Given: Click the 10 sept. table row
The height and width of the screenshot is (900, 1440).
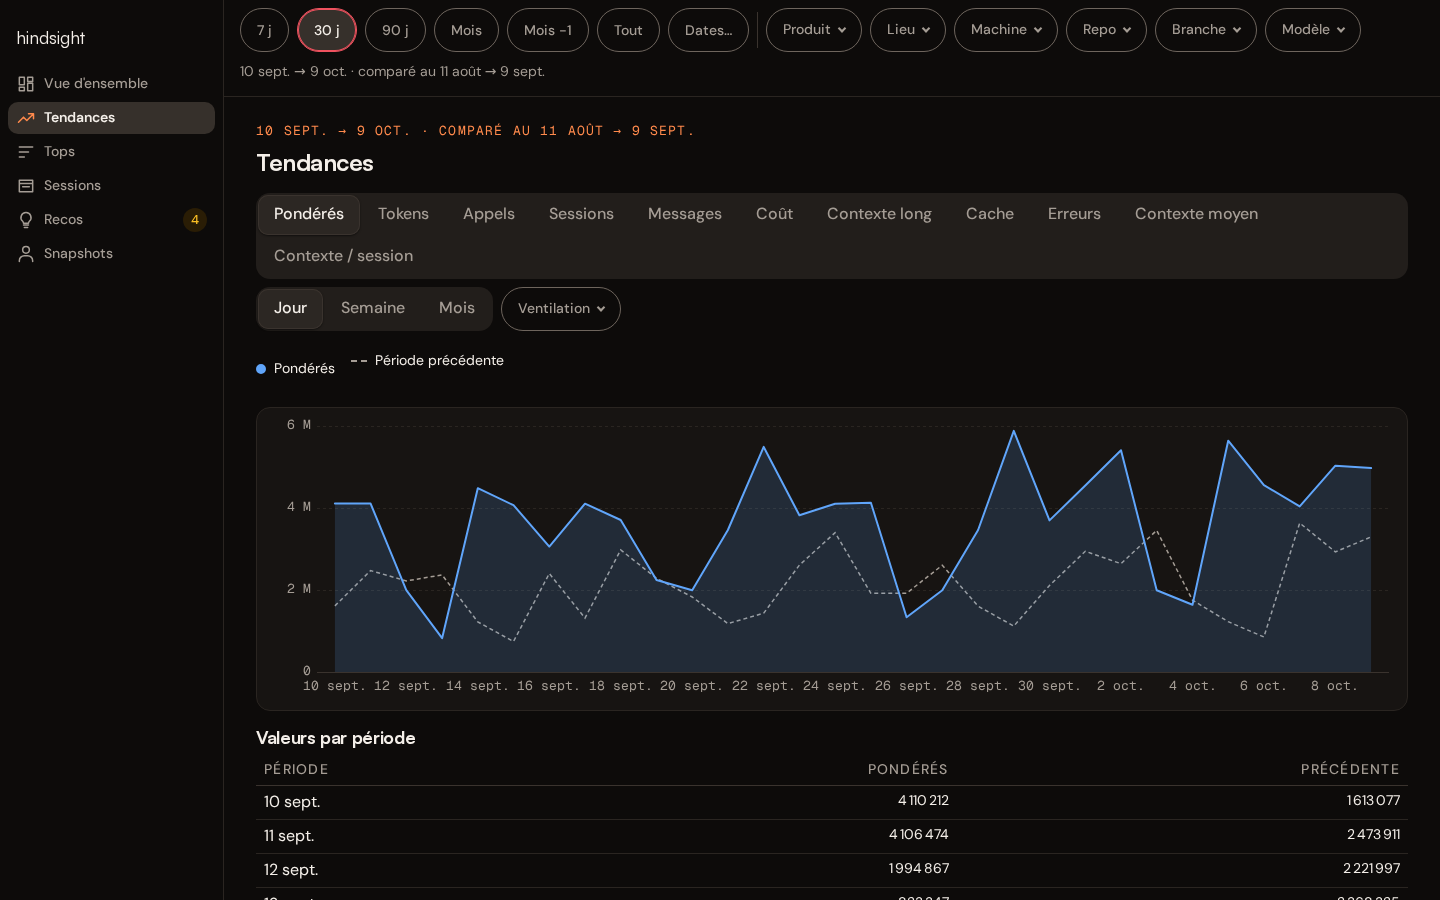Looking at the screenshot, I should [832, 802].
